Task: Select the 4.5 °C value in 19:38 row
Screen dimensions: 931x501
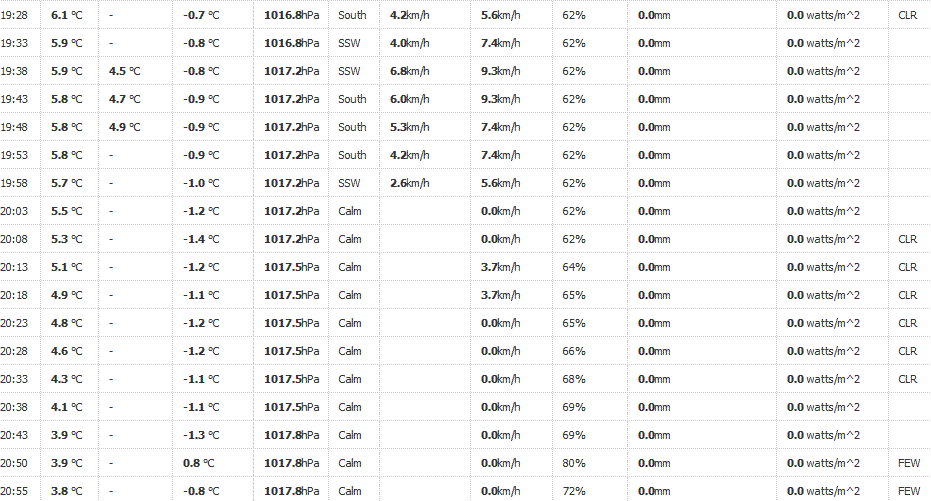Action: pyautogui.click(x=125, y=71)
